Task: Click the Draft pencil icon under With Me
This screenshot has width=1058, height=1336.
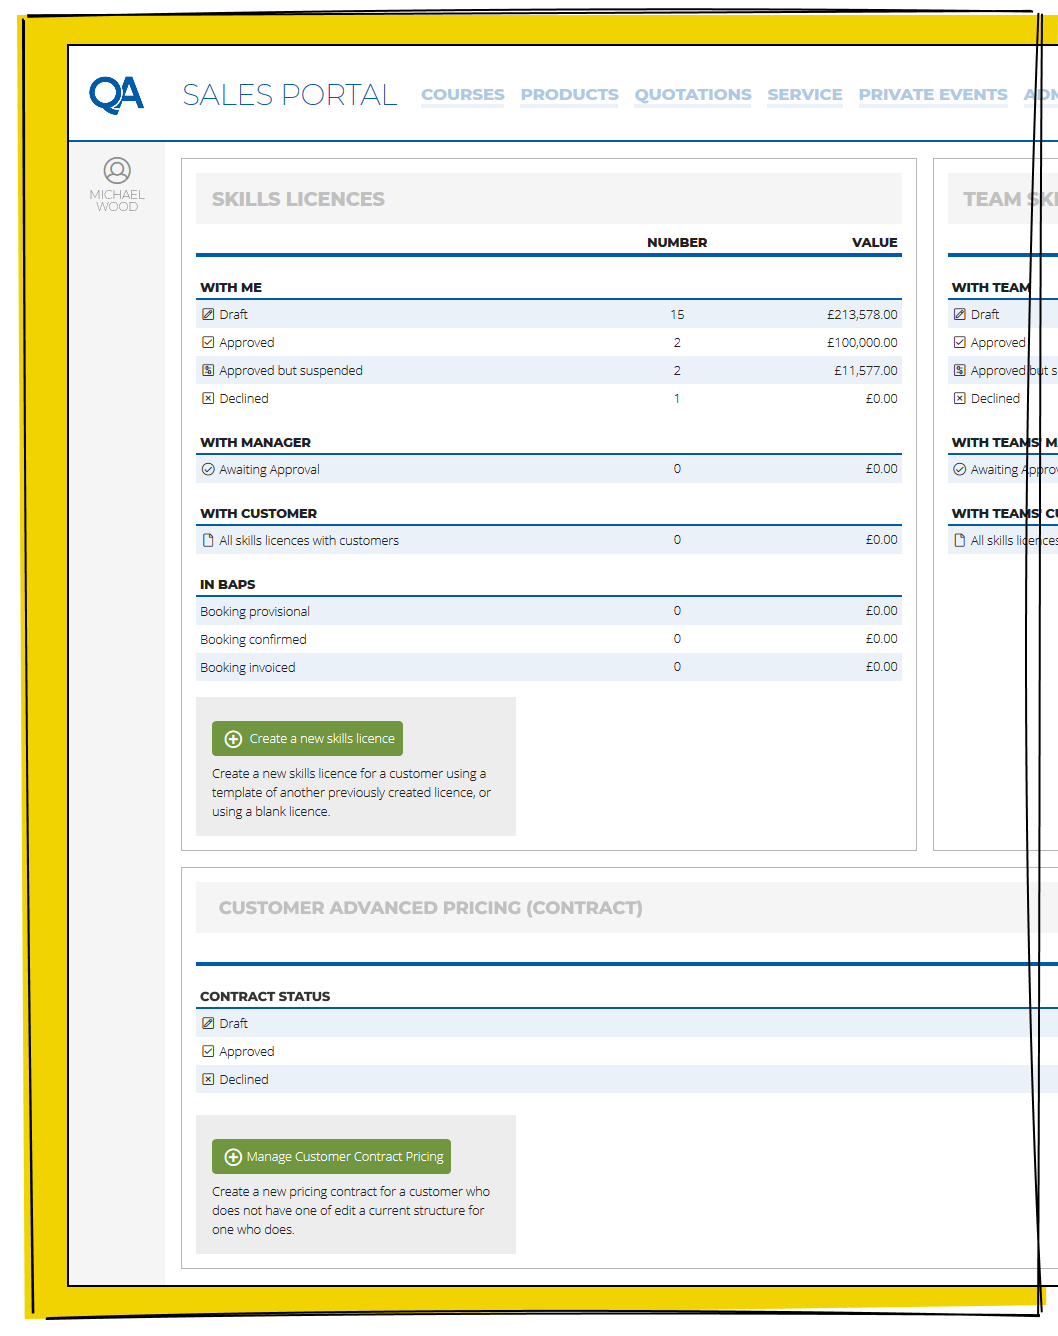Action: (208, 314)
